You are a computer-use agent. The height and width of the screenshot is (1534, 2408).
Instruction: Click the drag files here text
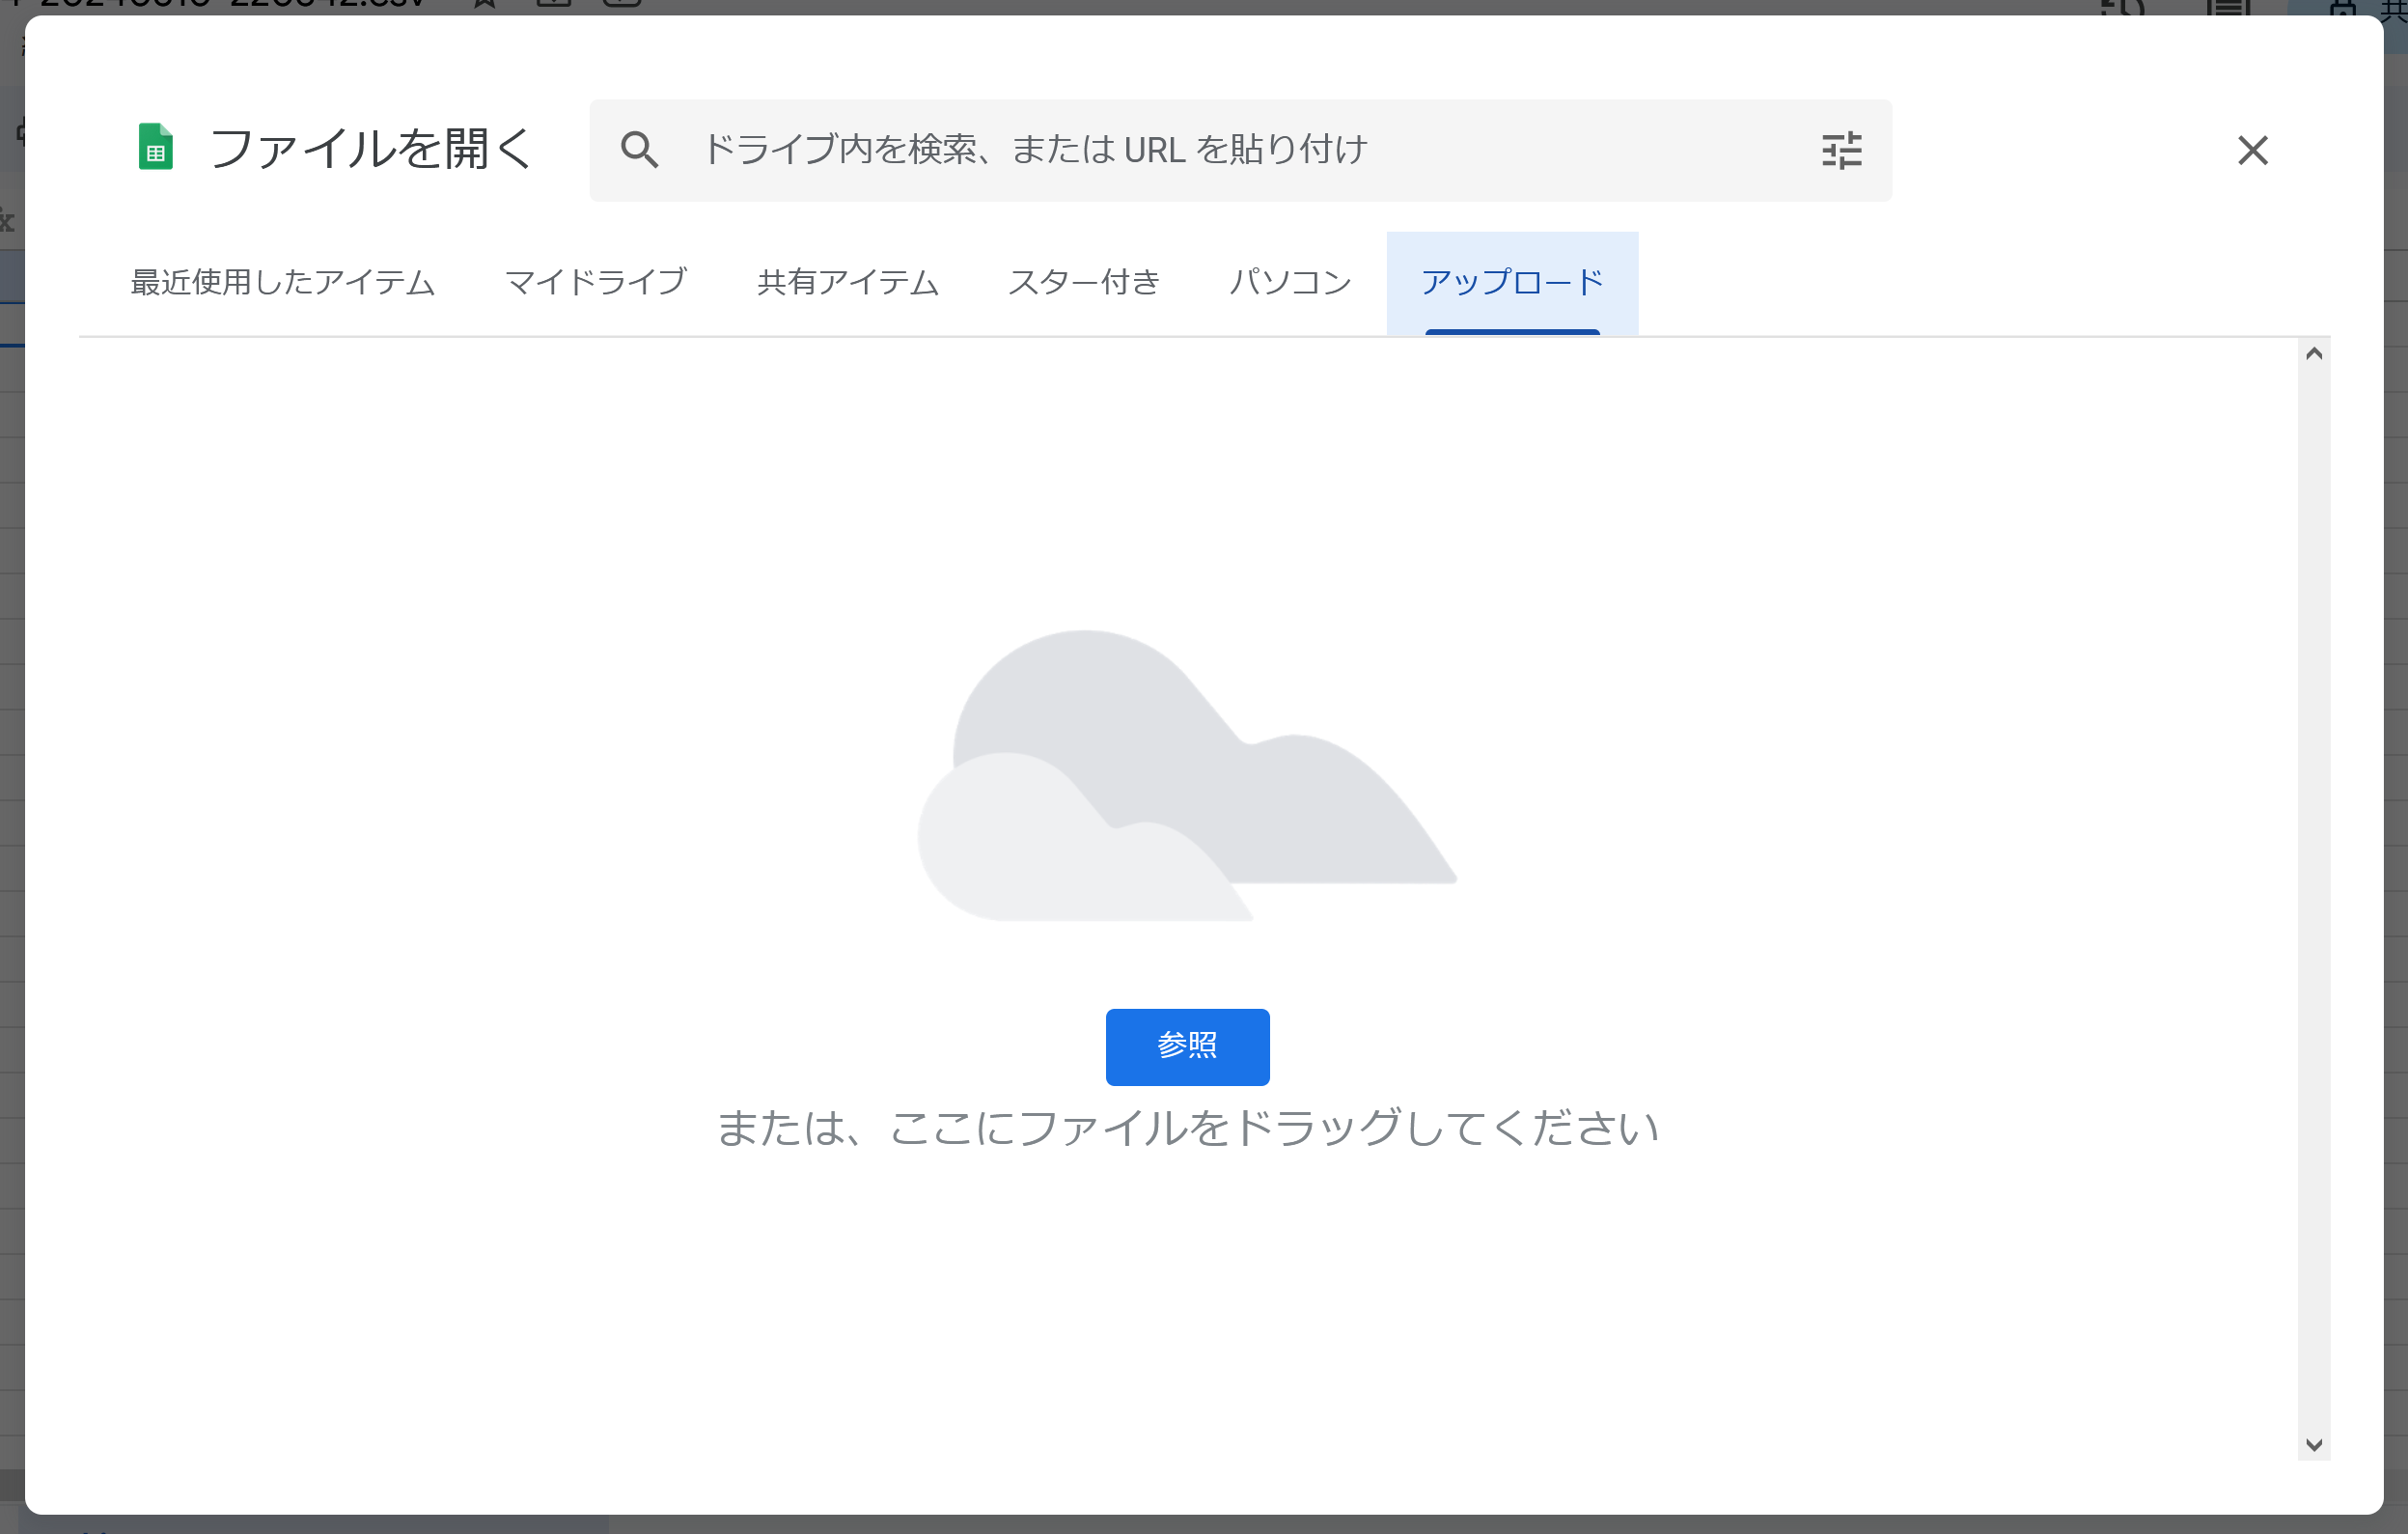[1187, 1128]
